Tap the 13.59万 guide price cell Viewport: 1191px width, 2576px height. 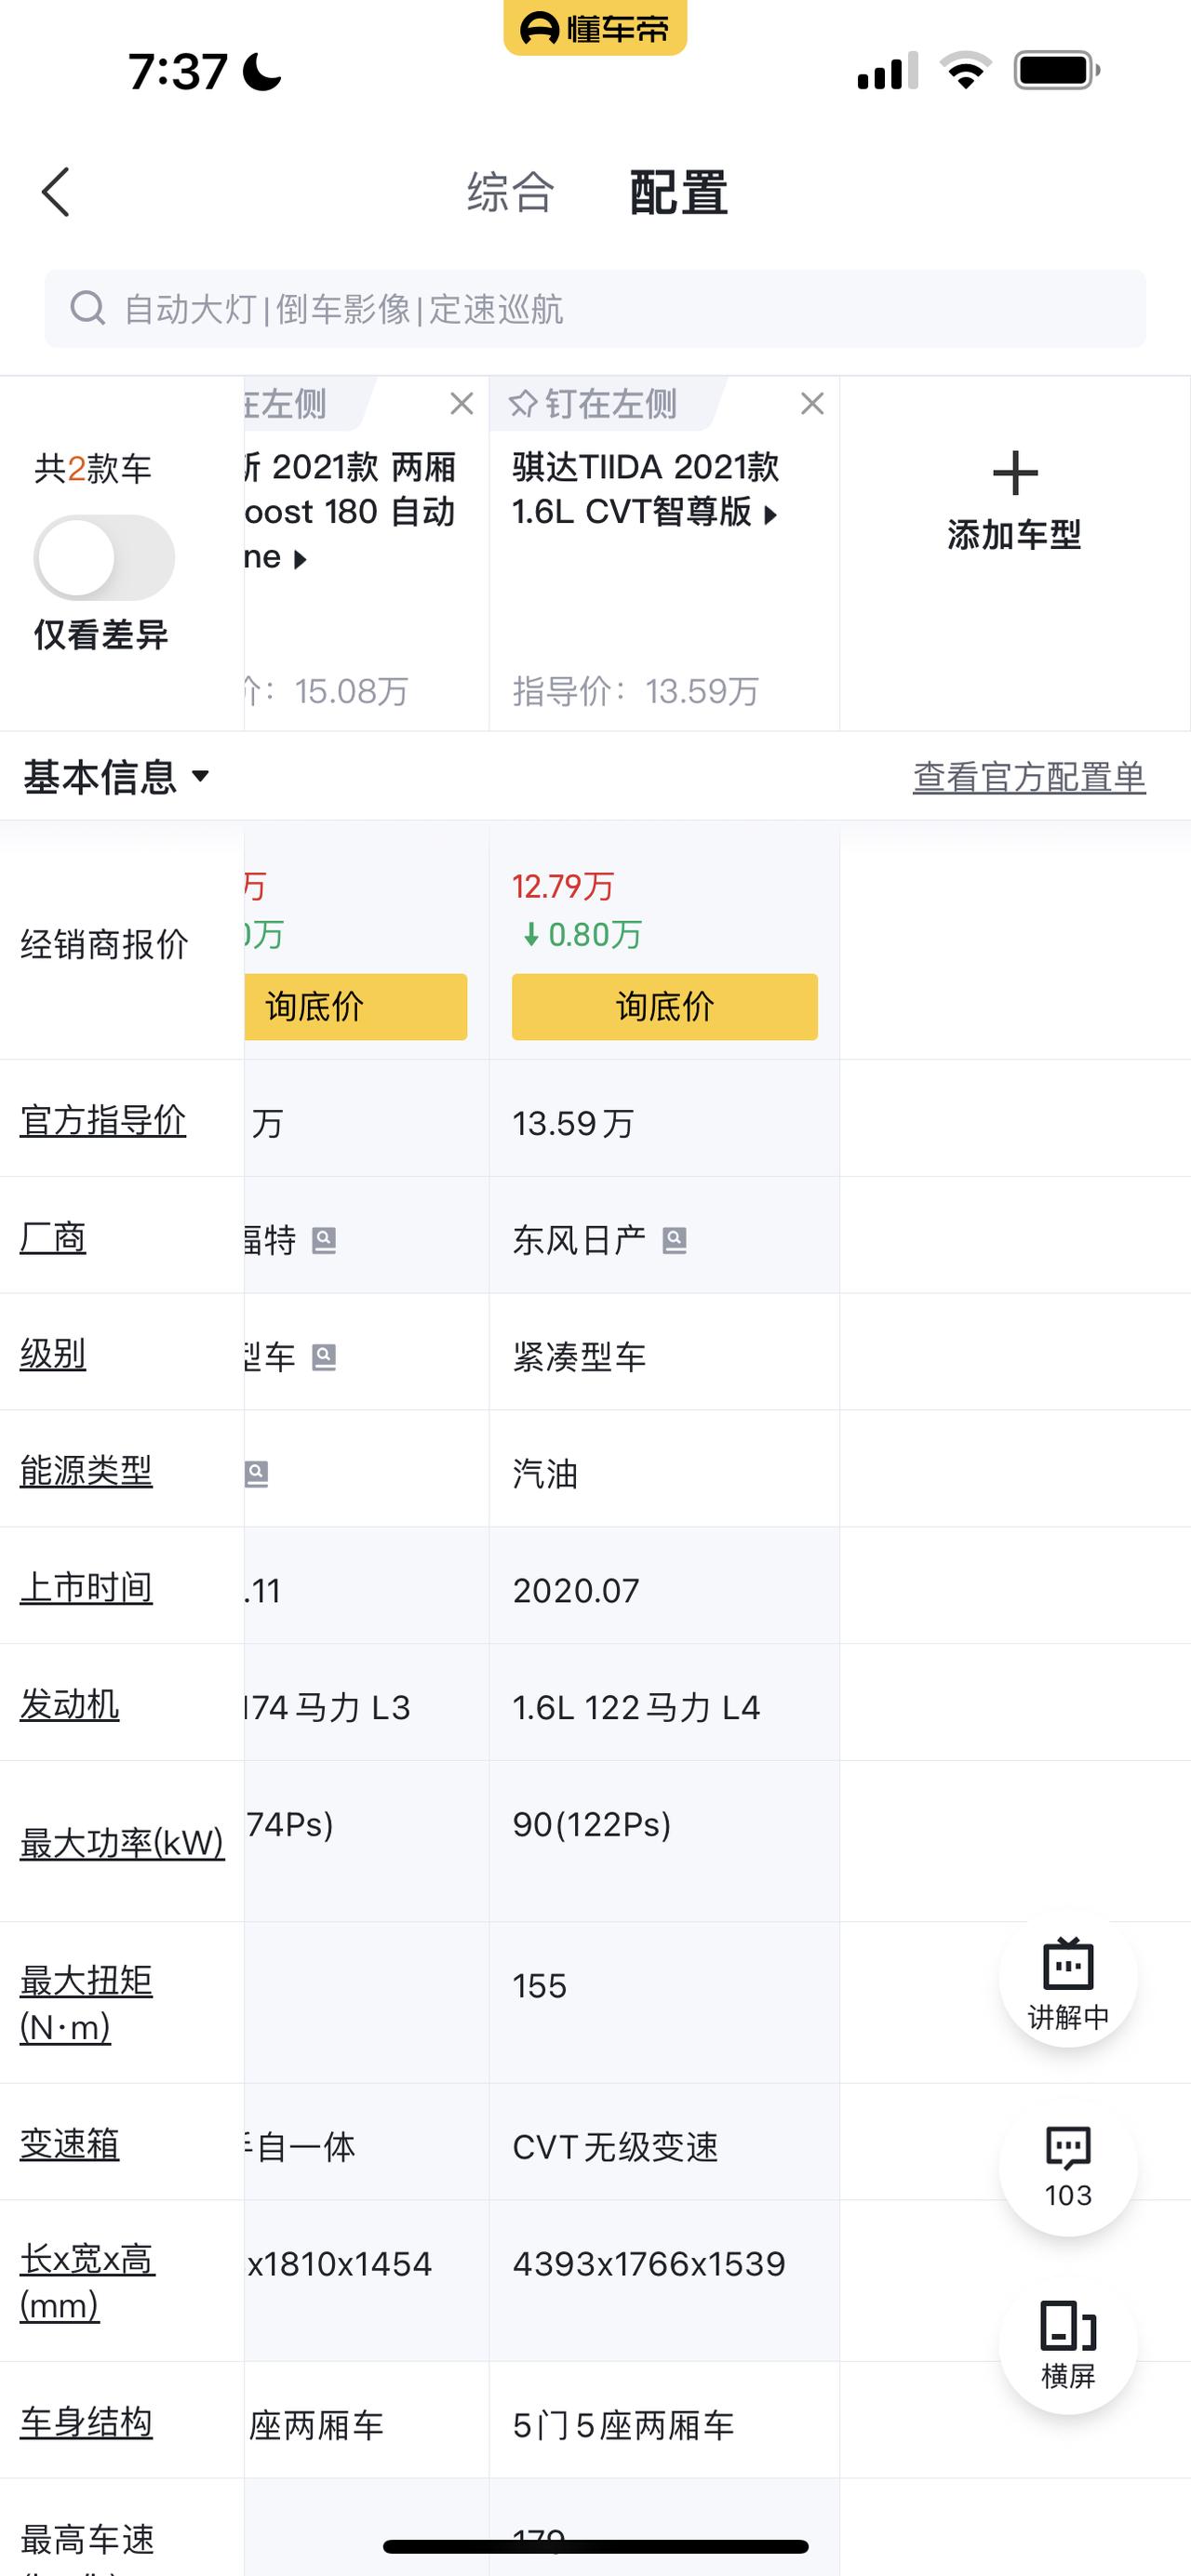tap(573, 1123)
